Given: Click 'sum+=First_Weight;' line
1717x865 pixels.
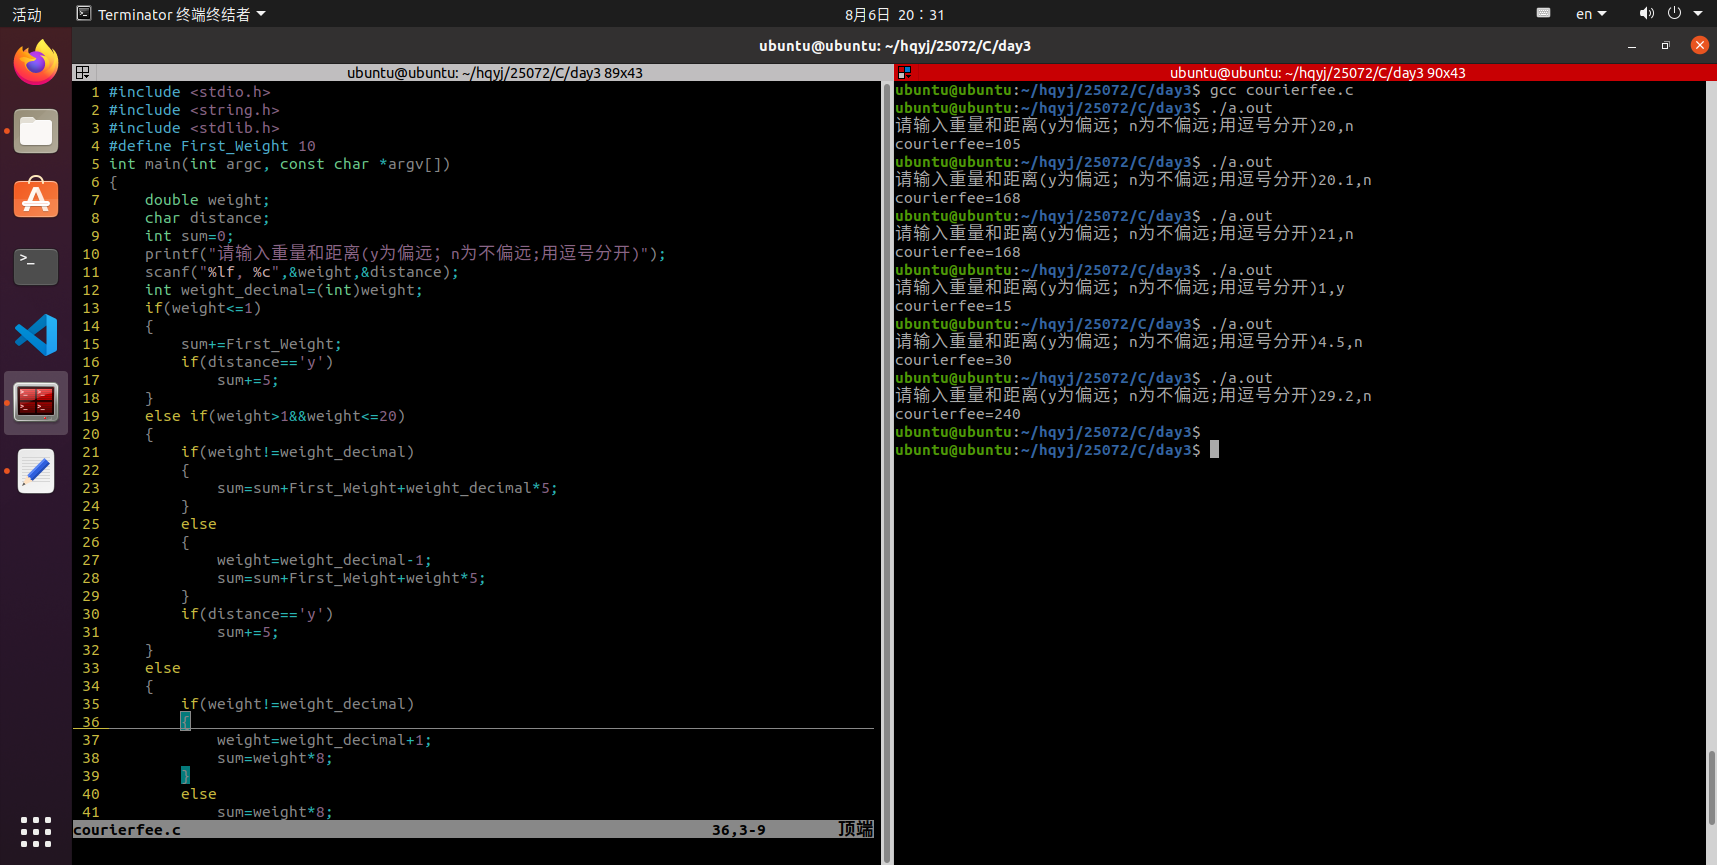Looking at the screenshot, I should coord(261,344).
